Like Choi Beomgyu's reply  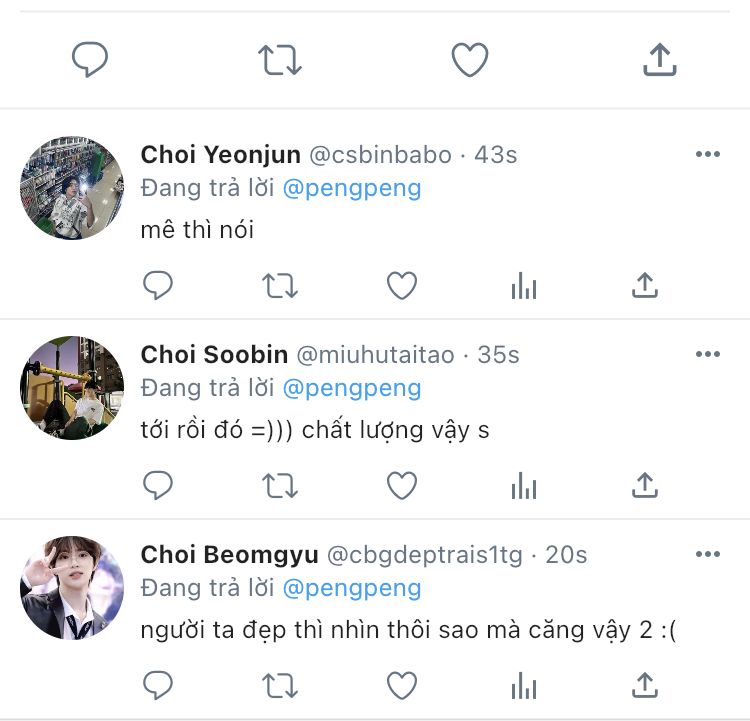click(x=401, y=686)
